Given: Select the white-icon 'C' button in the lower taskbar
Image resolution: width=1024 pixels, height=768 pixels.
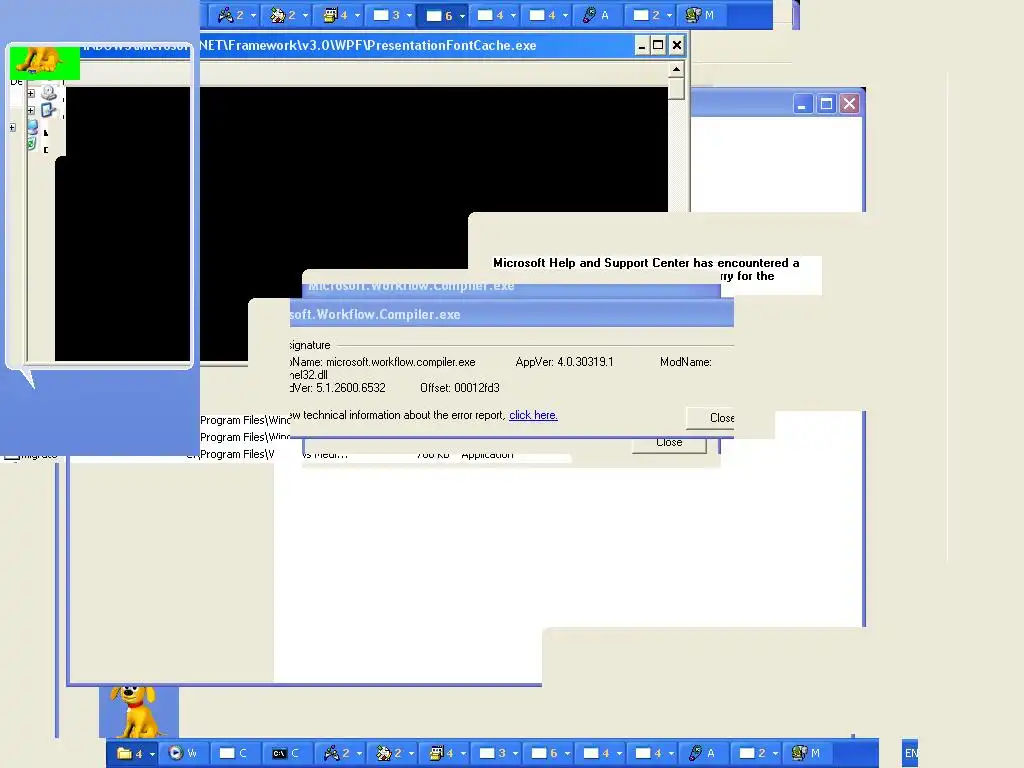Looking at the screenshot, I should click(234, 753).
